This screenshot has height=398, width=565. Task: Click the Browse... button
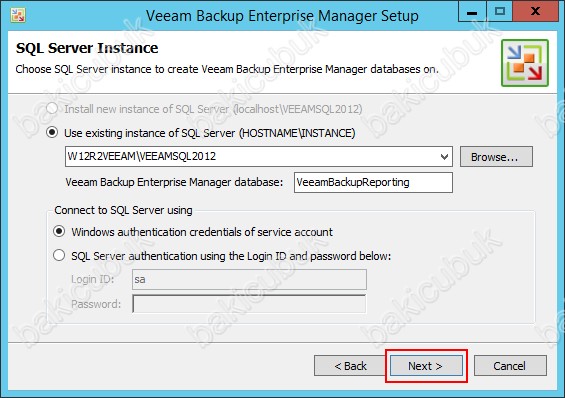pyautogui.click(x=496, y=157)
